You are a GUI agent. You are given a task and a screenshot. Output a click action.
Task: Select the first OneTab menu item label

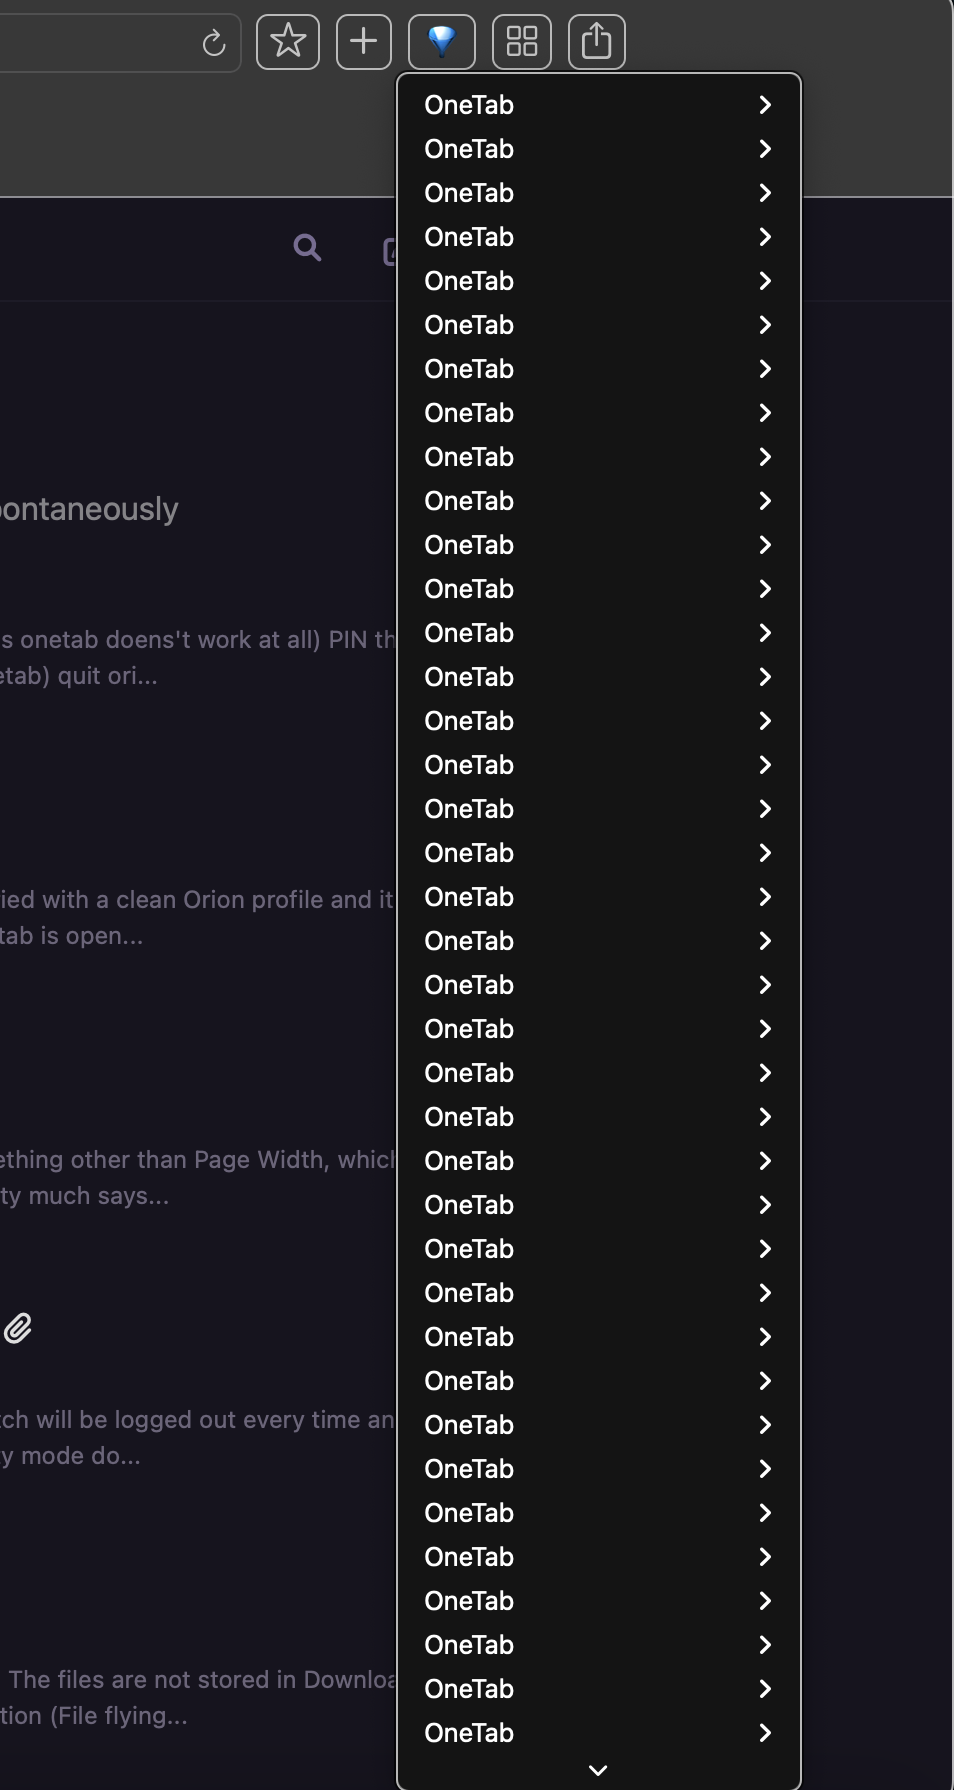pyautogui.click(x=469, y=105)
